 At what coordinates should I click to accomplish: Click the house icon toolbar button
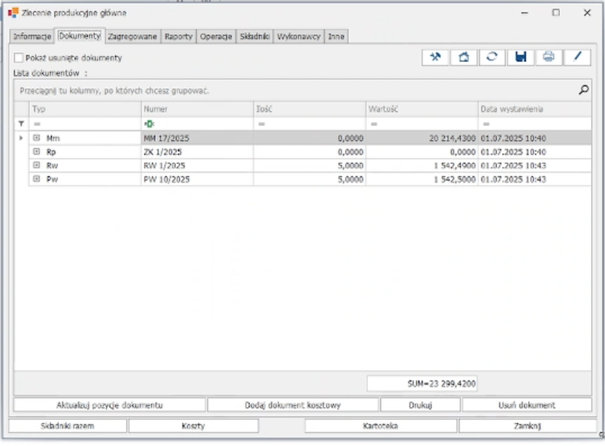click(463, 57)
